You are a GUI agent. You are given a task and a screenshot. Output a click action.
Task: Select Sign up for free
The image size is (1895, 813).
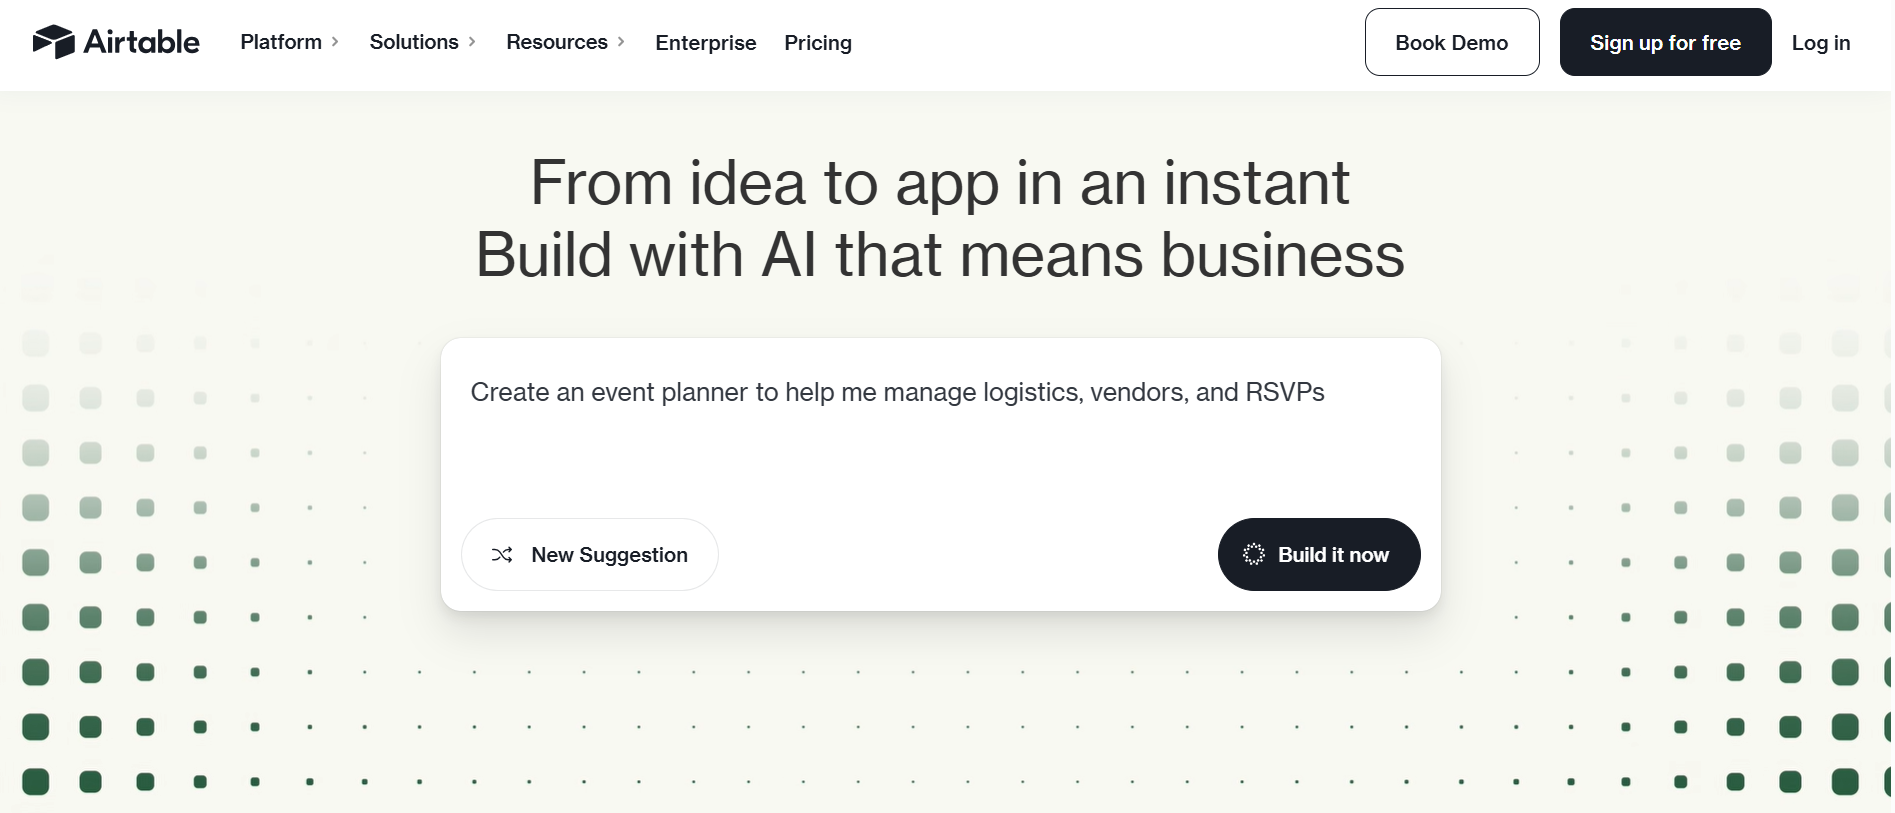(x=1666, y=42)
